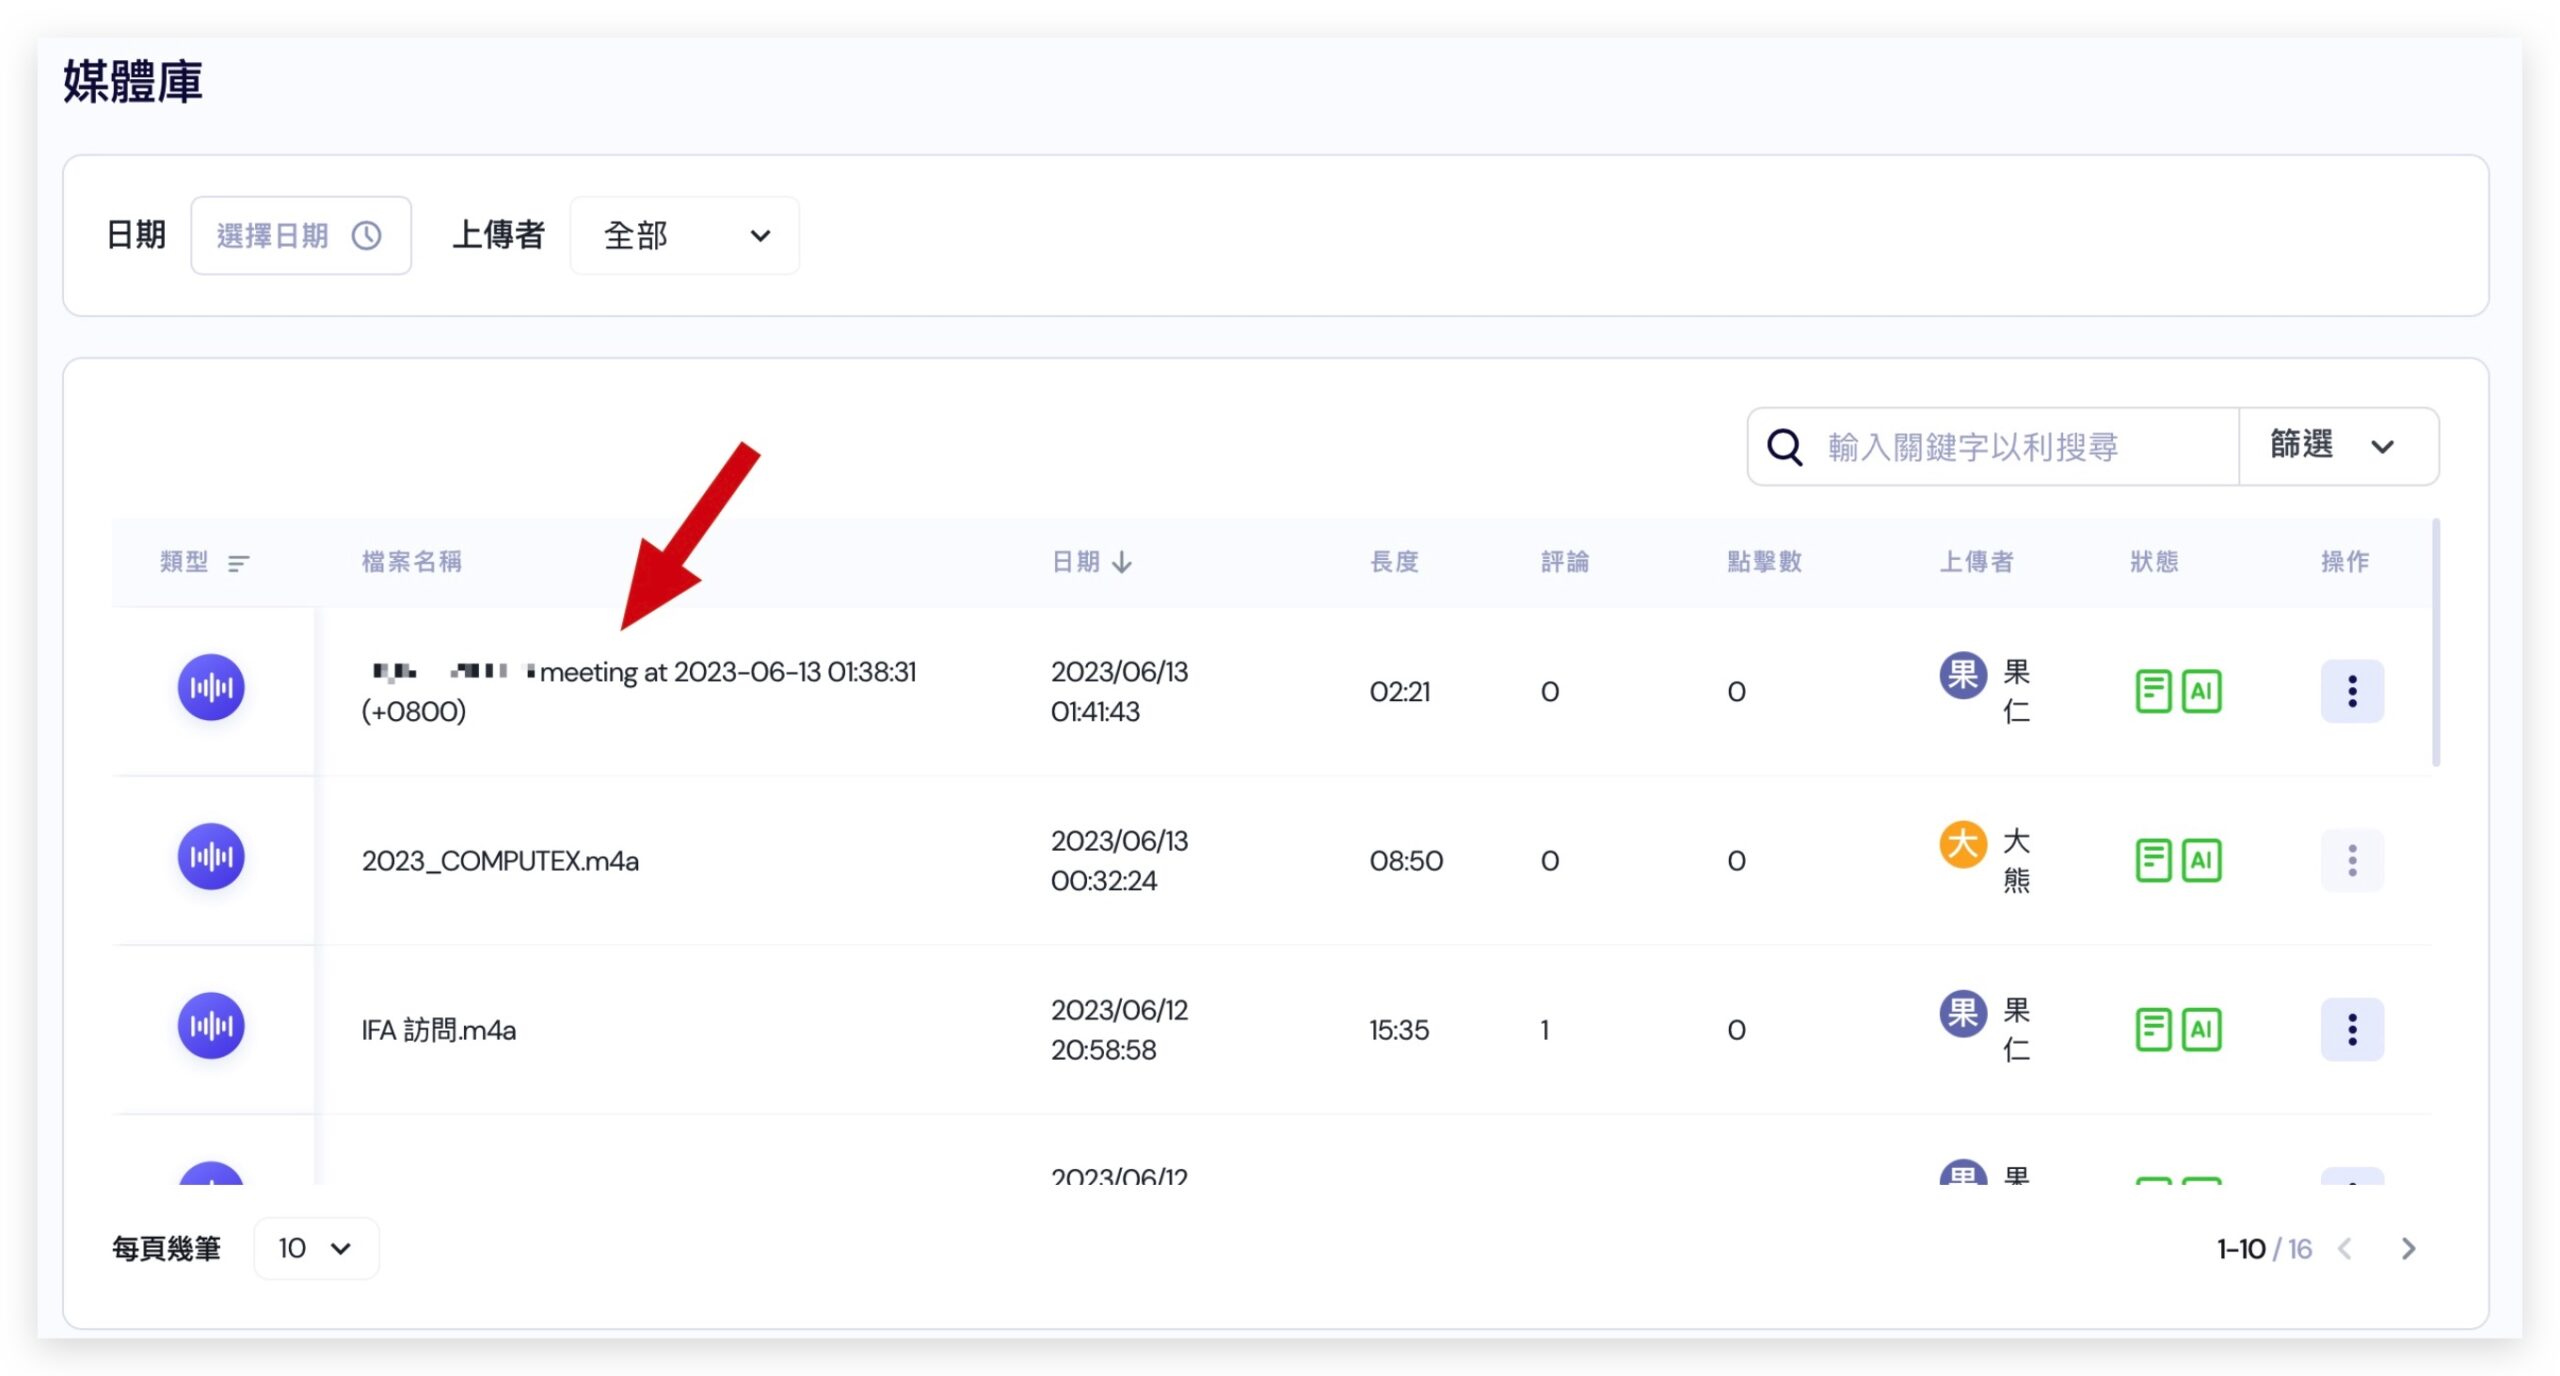Screen dimensions: 2560x1376
Task: Open the 選擇日期 date picker field
Action: tap(301, 236)
